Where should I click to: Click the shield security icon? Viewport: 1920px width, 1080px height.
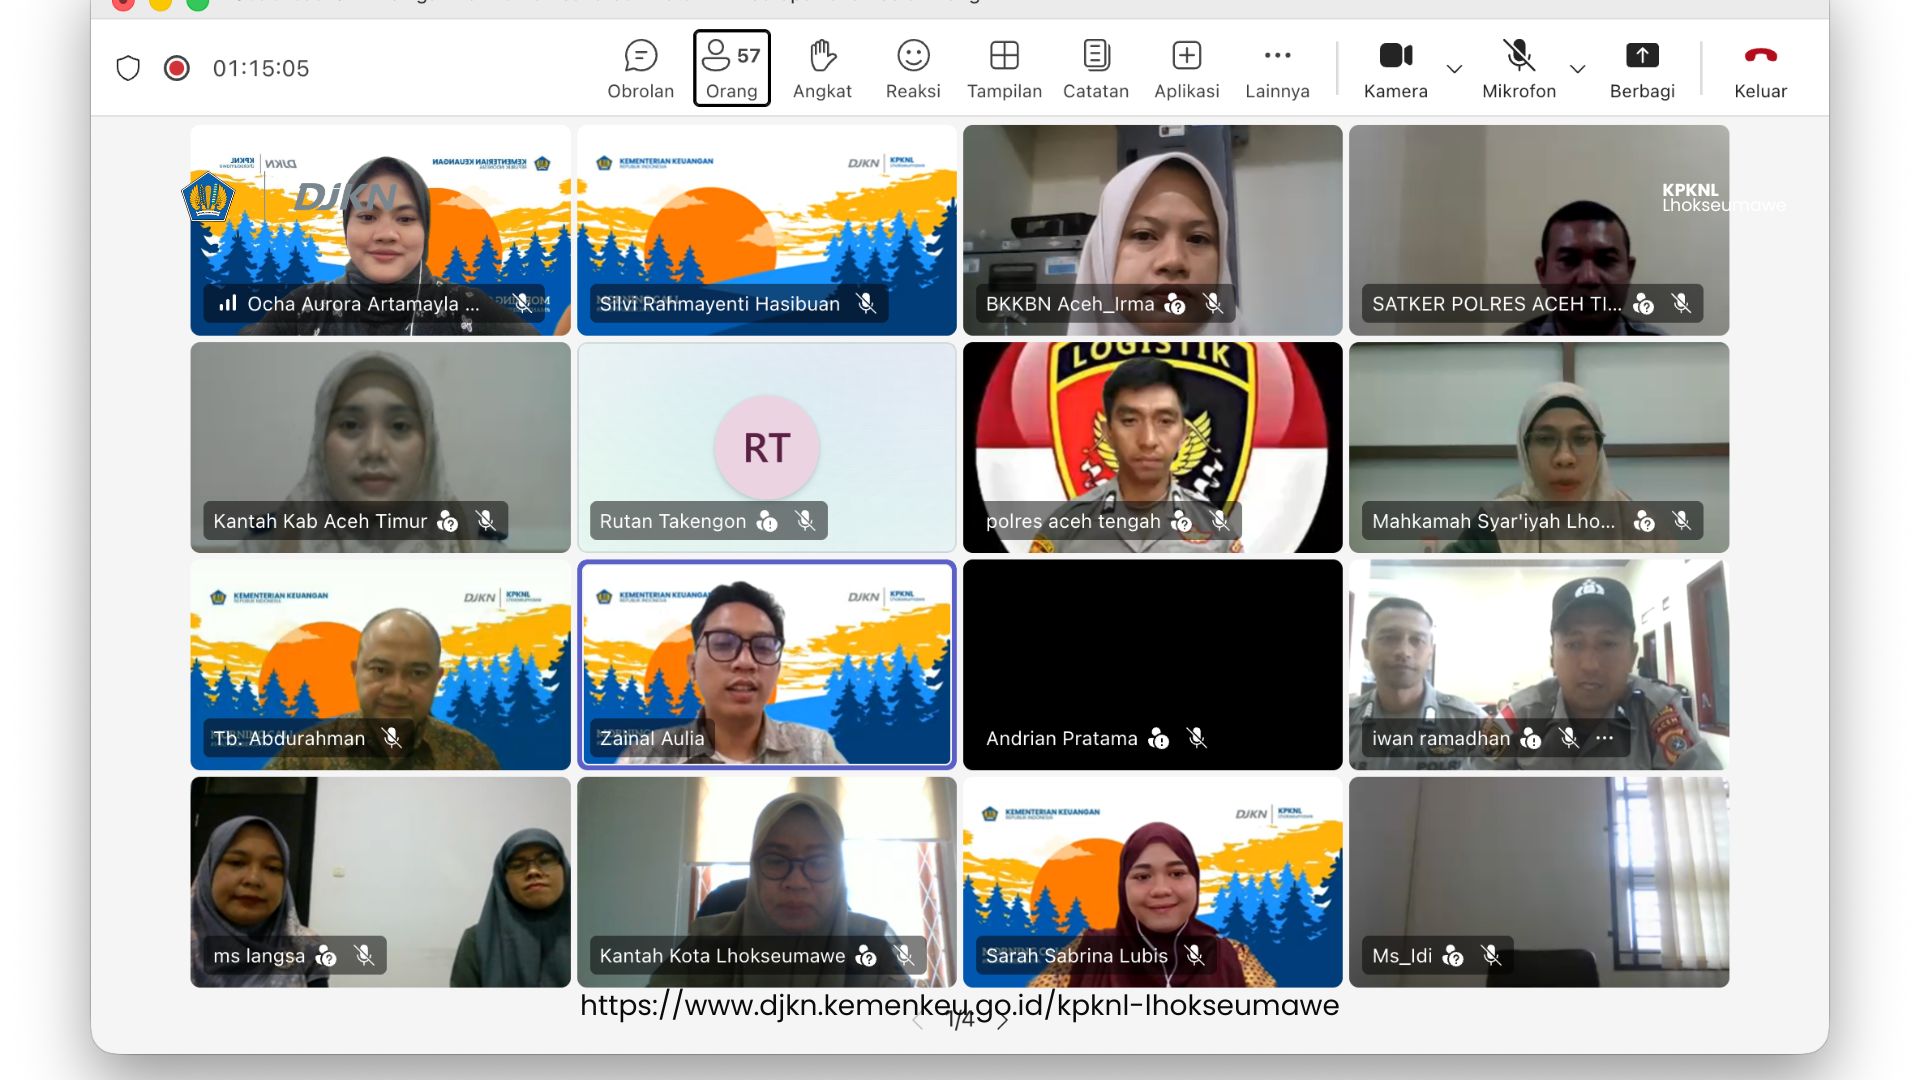128,68
